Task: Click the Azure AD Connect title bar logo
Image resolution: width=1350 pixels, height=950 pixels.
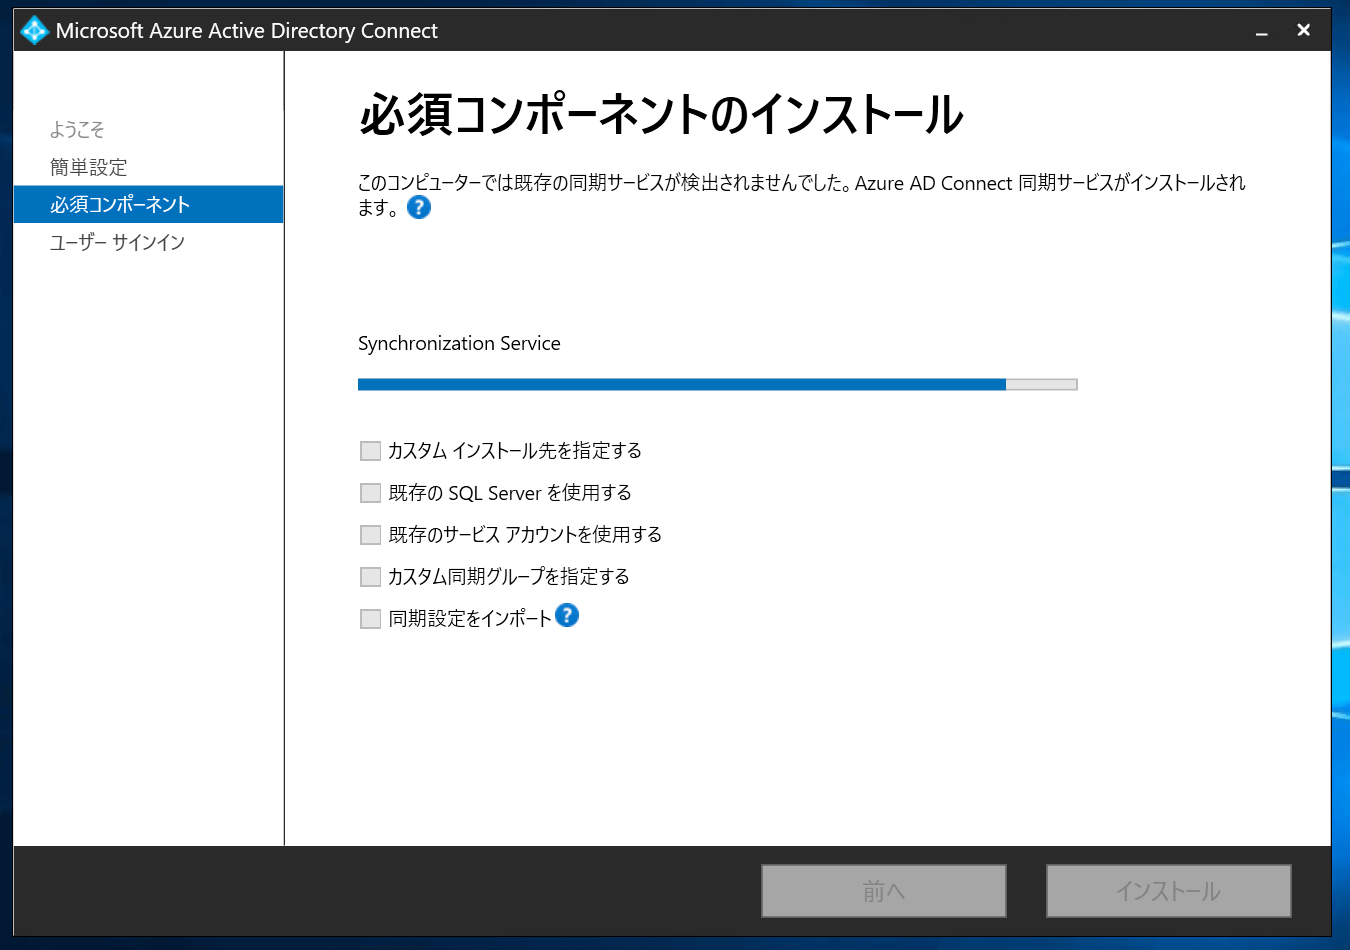Action: pos(34,30)
